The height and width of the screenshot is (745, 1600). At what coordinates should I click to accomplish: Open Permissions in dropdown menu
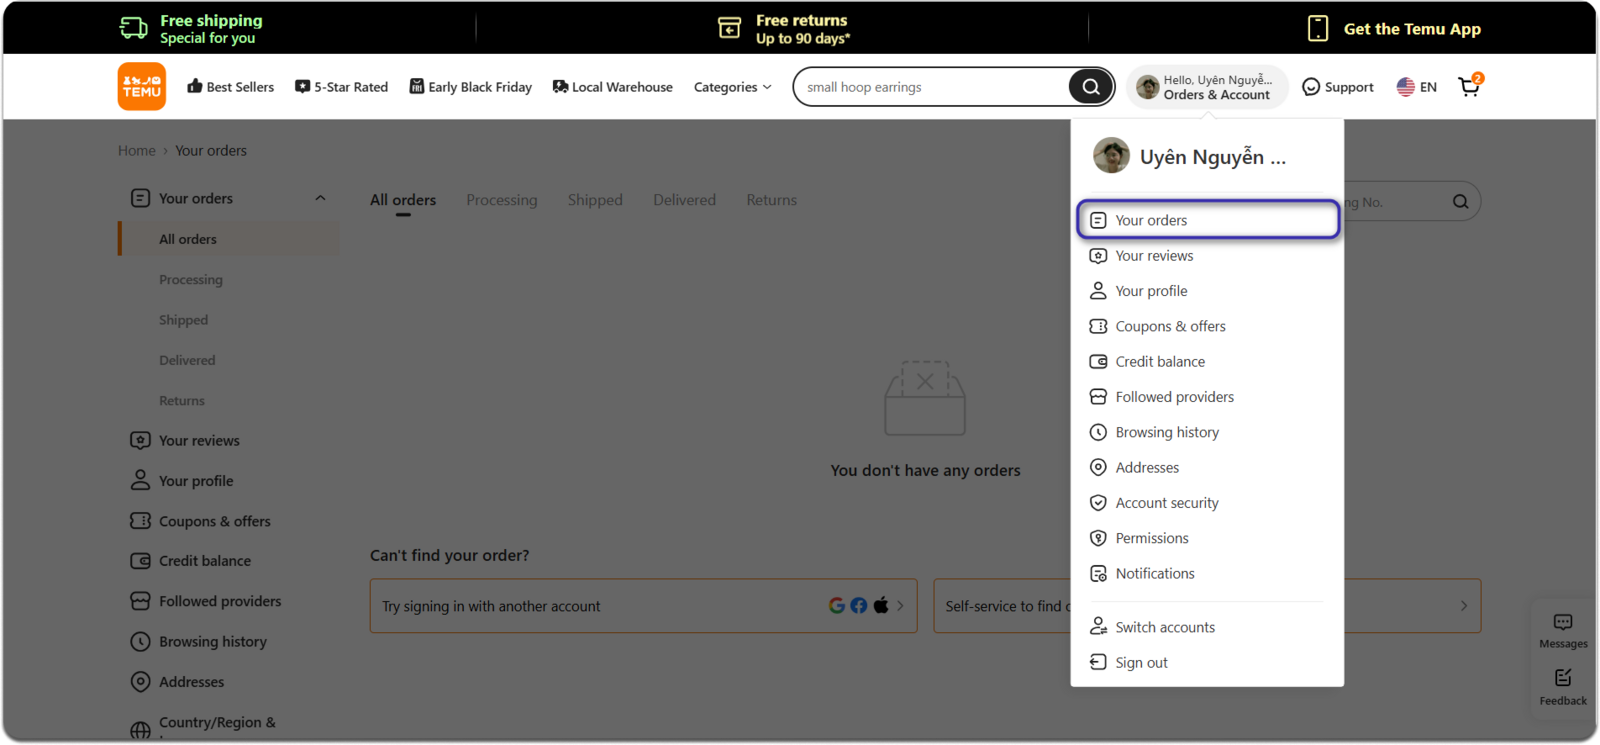point(1208,538)
